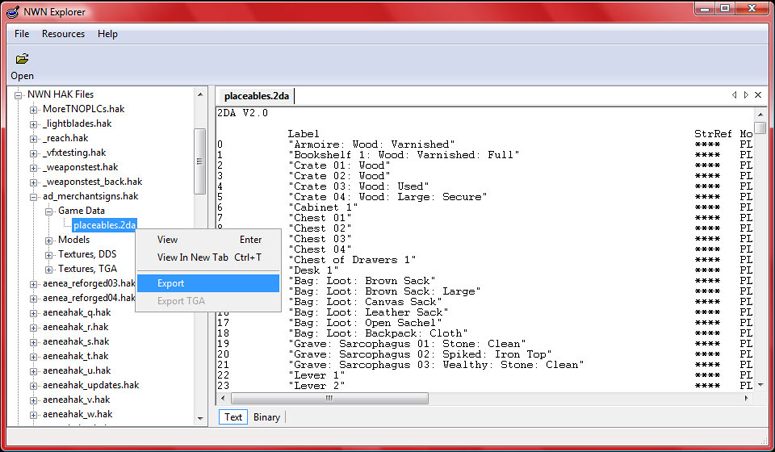Collapse ad_merchantsigns.hak node
The image size is (775, 452).
click(33, 197)
